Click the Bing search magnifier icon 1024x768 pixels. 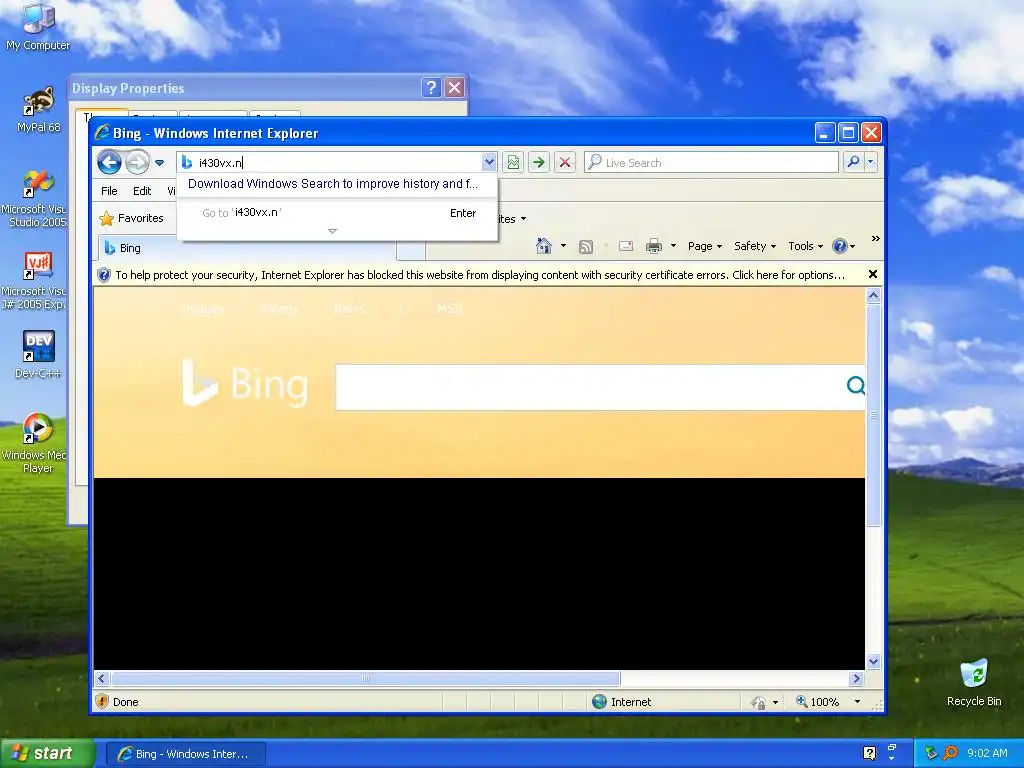[856, 386]
